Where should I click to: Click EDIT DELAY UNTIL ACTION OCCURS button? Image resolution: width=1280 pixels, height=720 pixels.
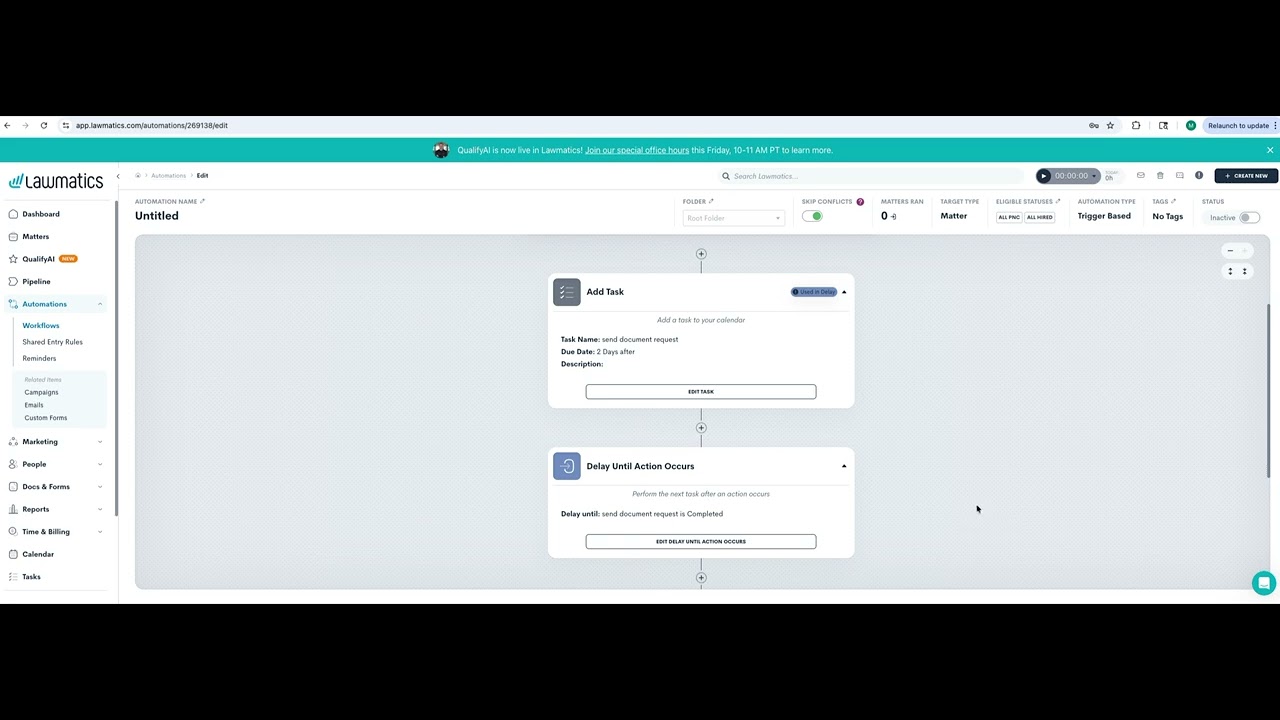(701, 542)
